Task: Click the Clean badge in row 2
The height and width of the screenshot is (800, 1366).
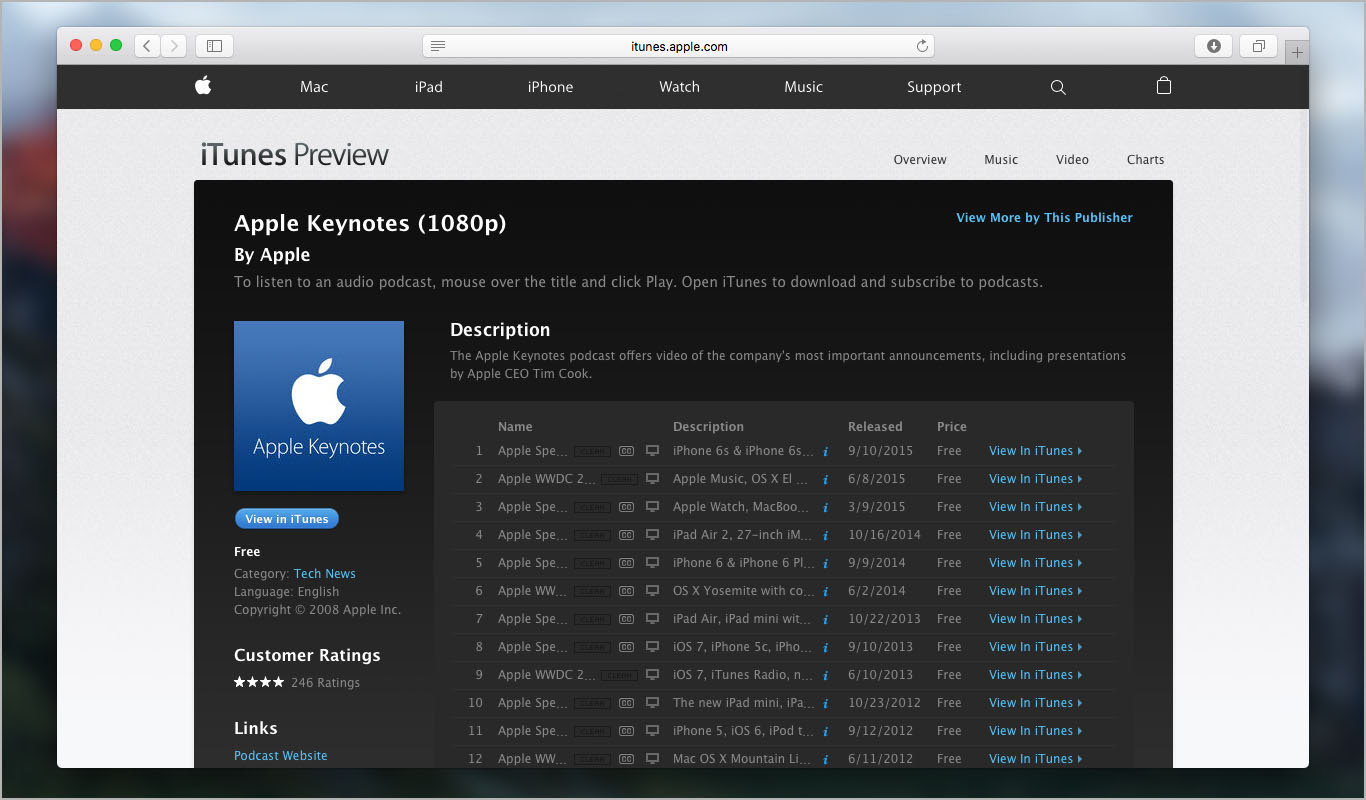Action: [619, 479]
